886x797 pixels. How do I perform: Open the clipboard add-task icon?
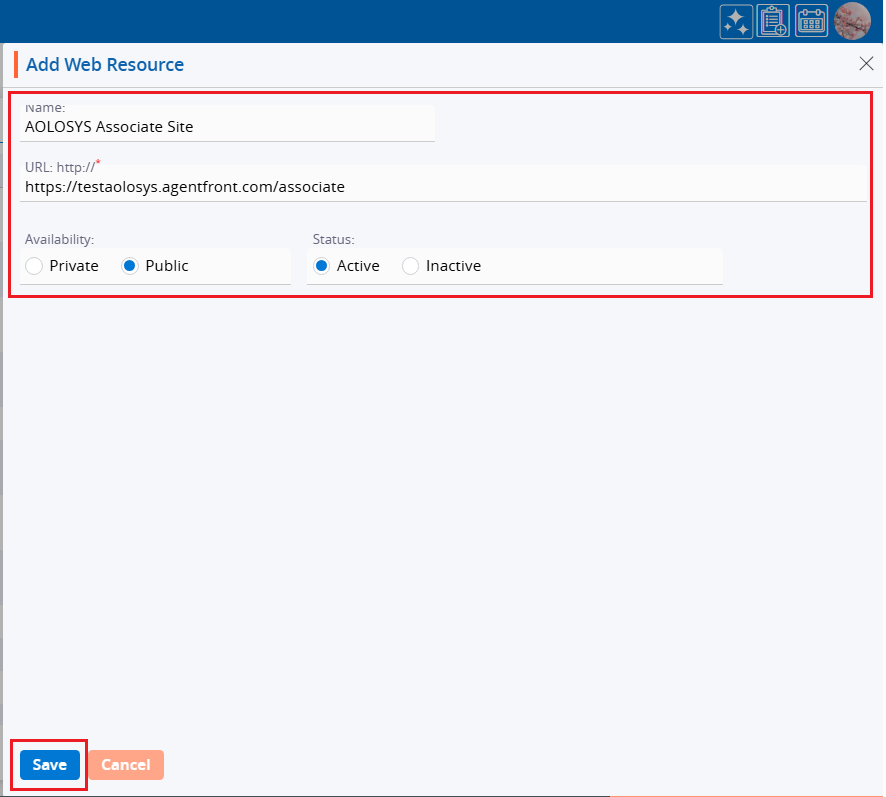coord(773,21)
